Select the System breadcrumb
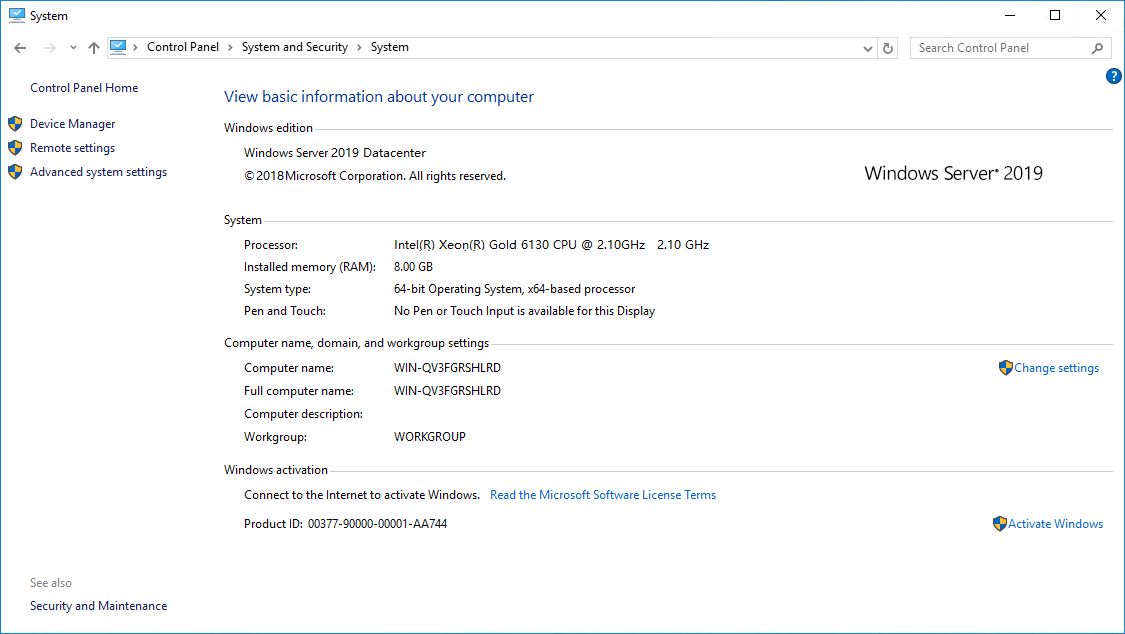 coord(390,47)
